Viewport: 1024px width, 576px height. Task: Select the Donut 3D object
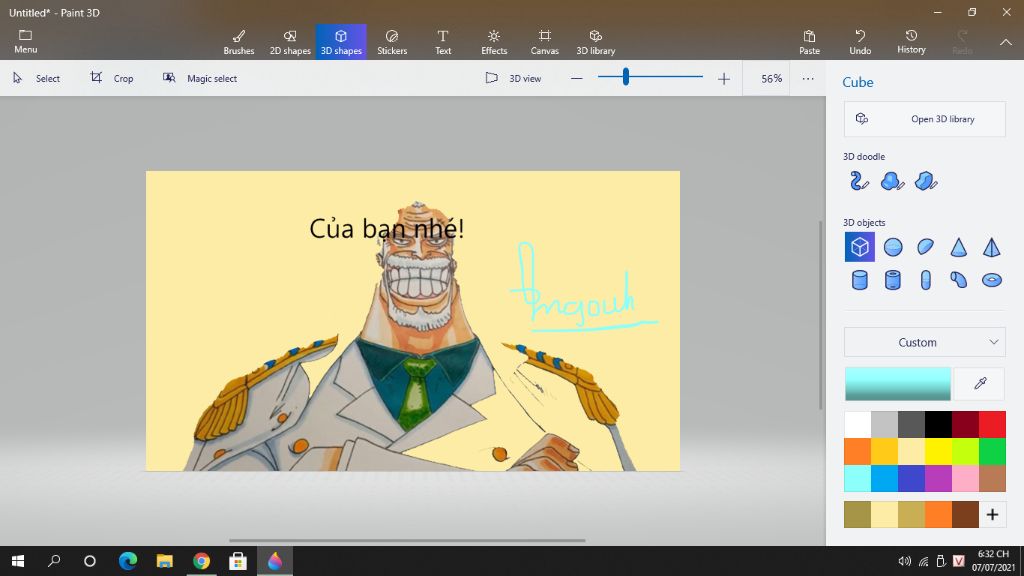991,280
